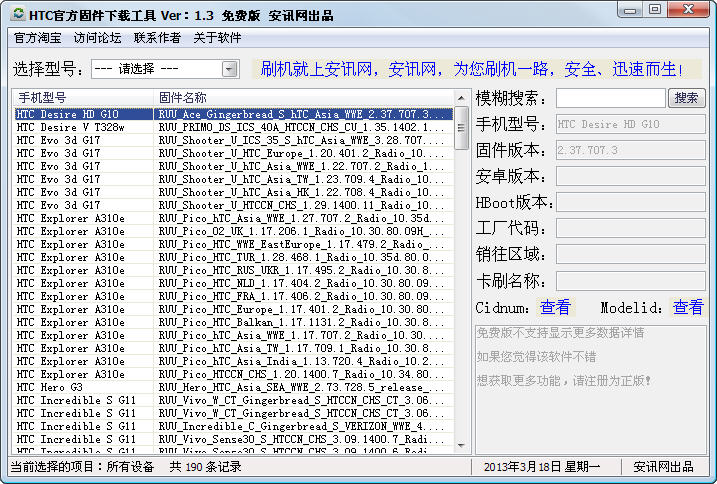Select firmware RUU_Pico_HTC_Europe_1.17.401.2
The width and height of the screenshot is (717, 484).
(234, 309)
